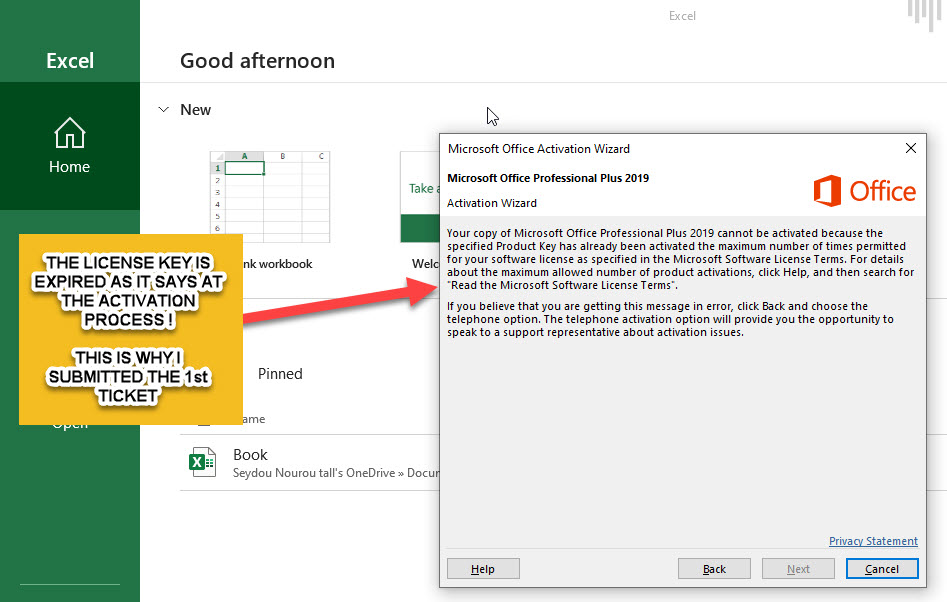
Task: Click the Excel file icon beside Book
Action: [203, 462]
